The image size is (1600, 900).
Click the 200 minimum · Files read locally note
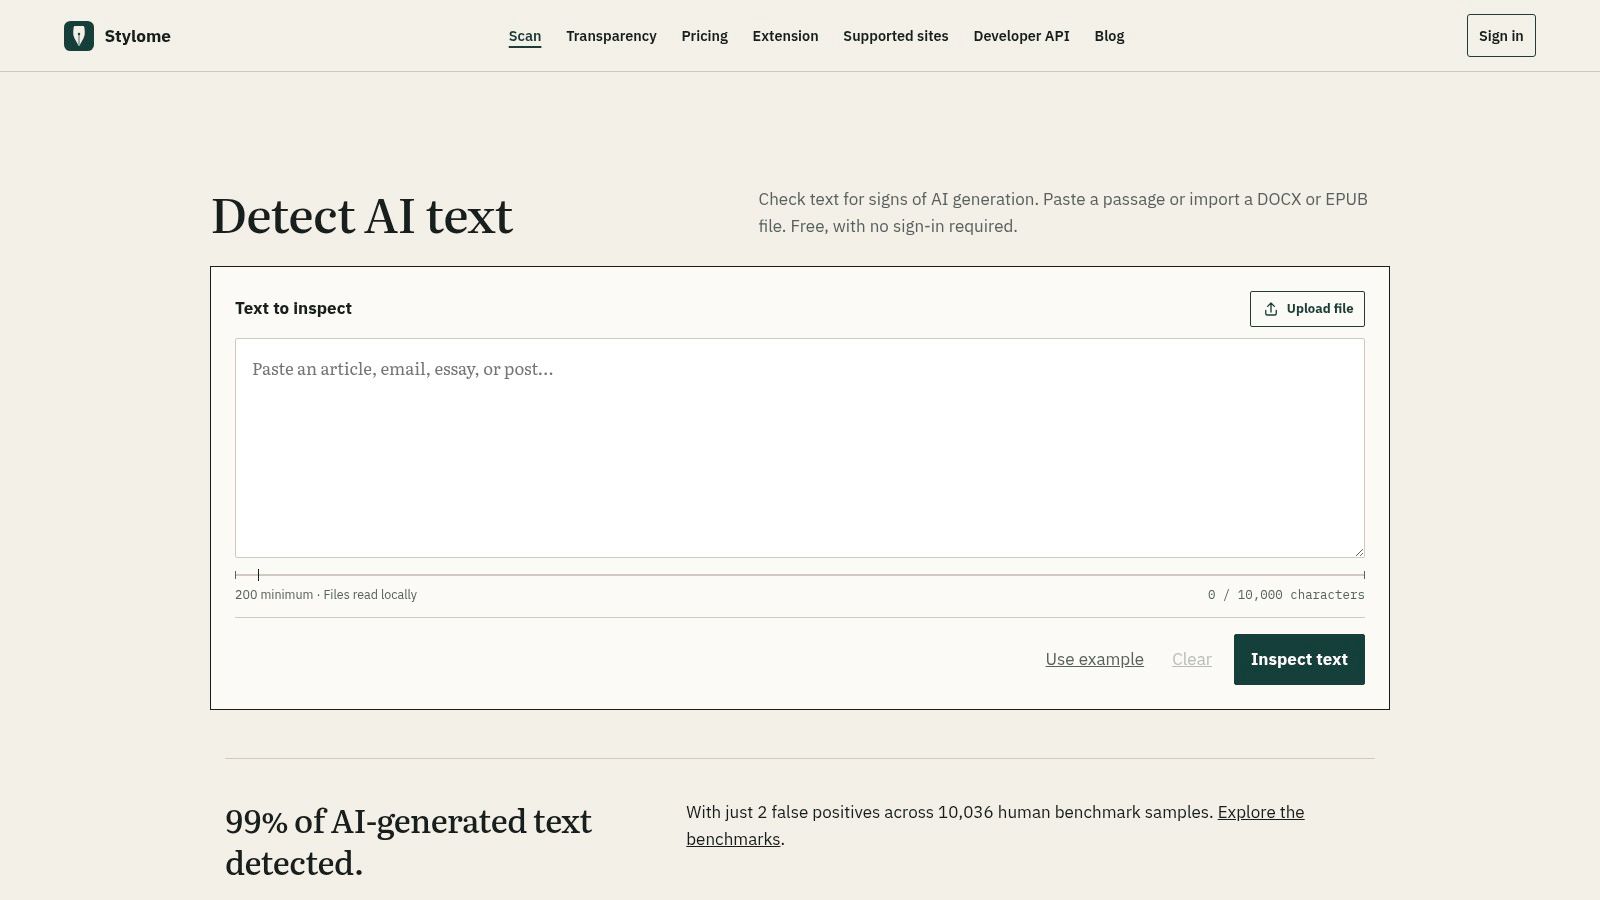pos(326,595)
